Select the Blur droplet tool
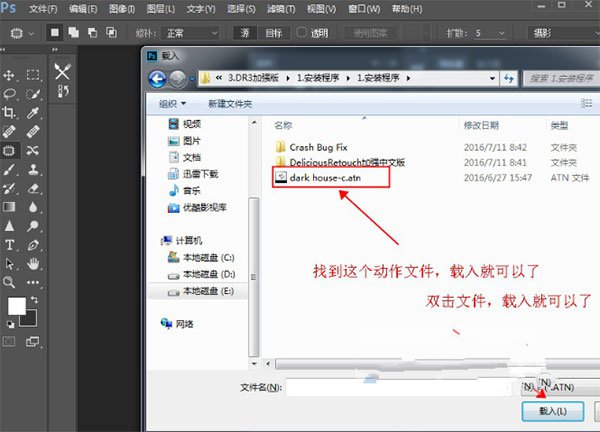Image resolution: width=600 pixels, height=432 pixels. 33,207
